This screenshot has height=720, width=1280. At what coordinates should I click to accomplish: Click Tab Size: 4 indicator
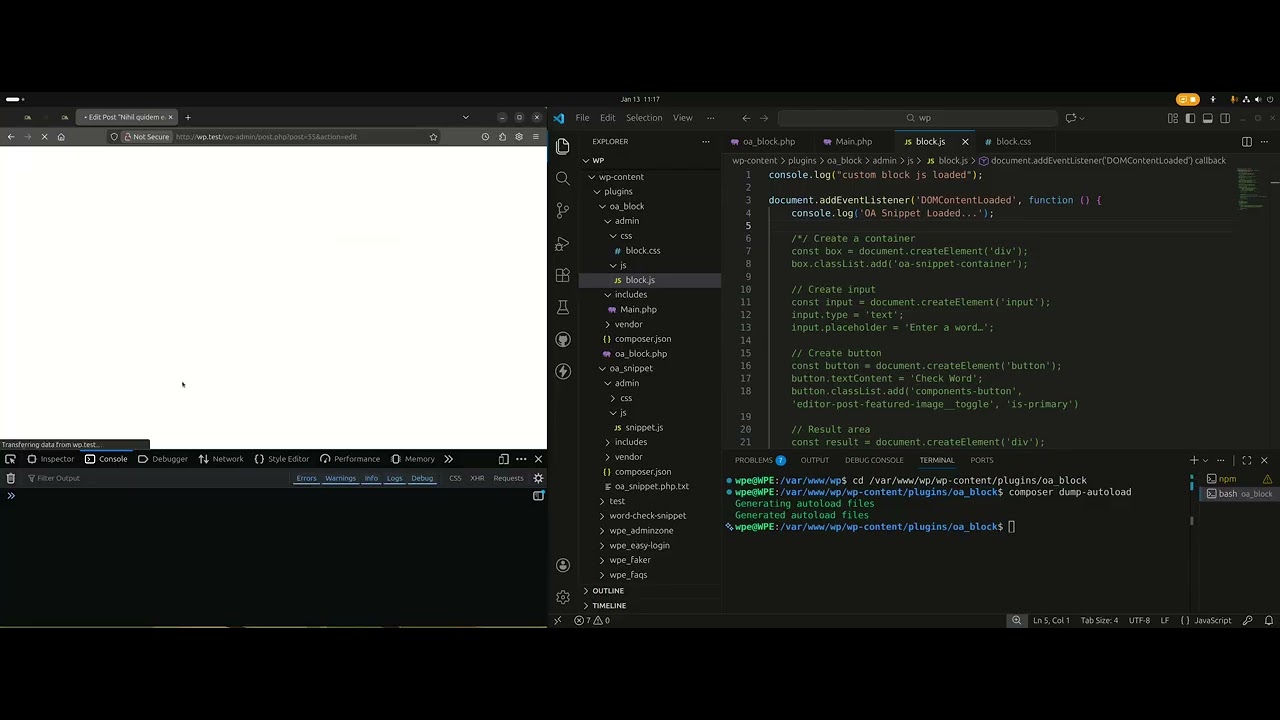[1099, 621]
